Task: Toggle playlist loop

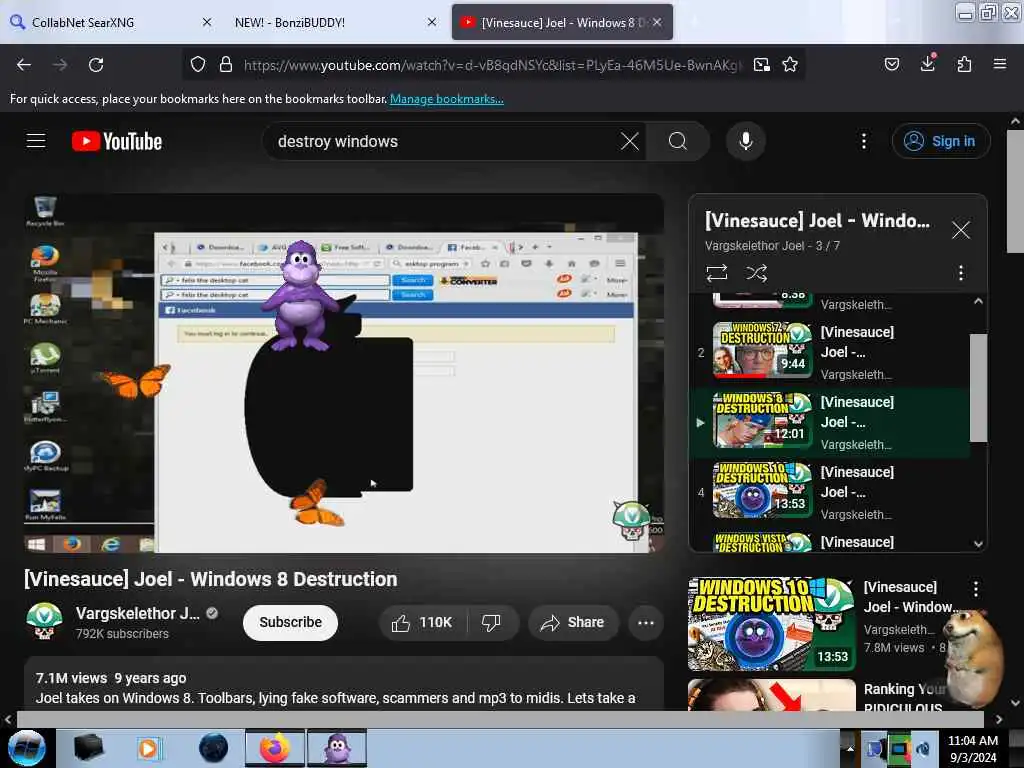Action: point(717,273)
